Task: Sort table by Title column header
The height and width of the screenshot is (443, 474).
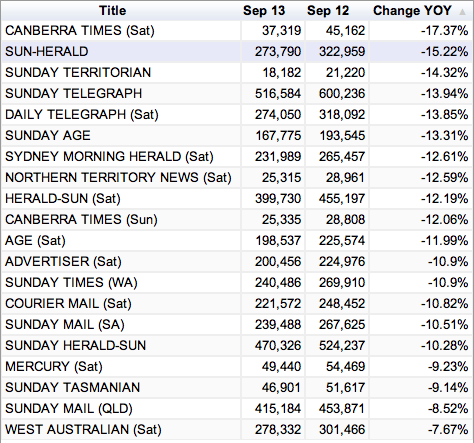Action: point(113,11)
